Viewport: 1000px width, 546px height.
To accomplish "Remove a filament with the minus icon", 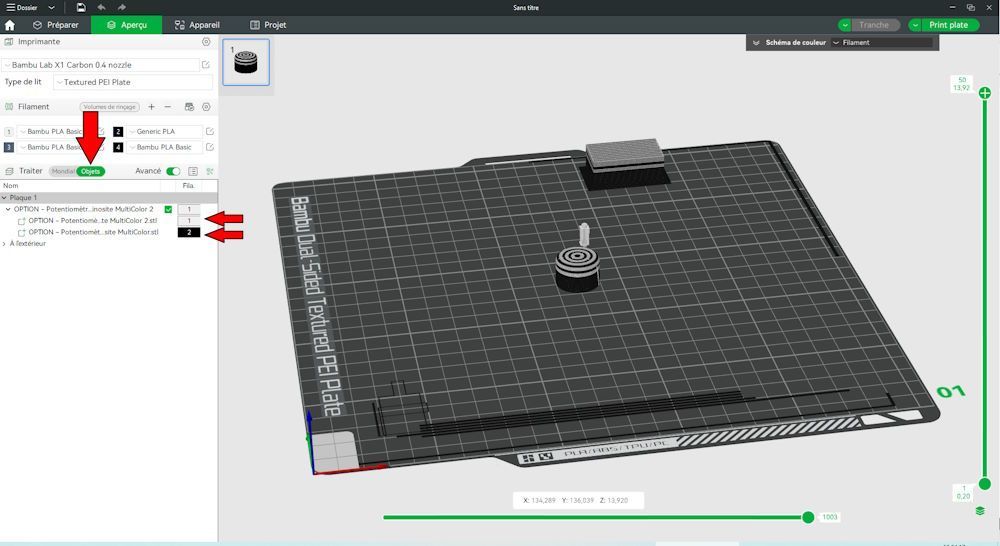I will point(168,107).
